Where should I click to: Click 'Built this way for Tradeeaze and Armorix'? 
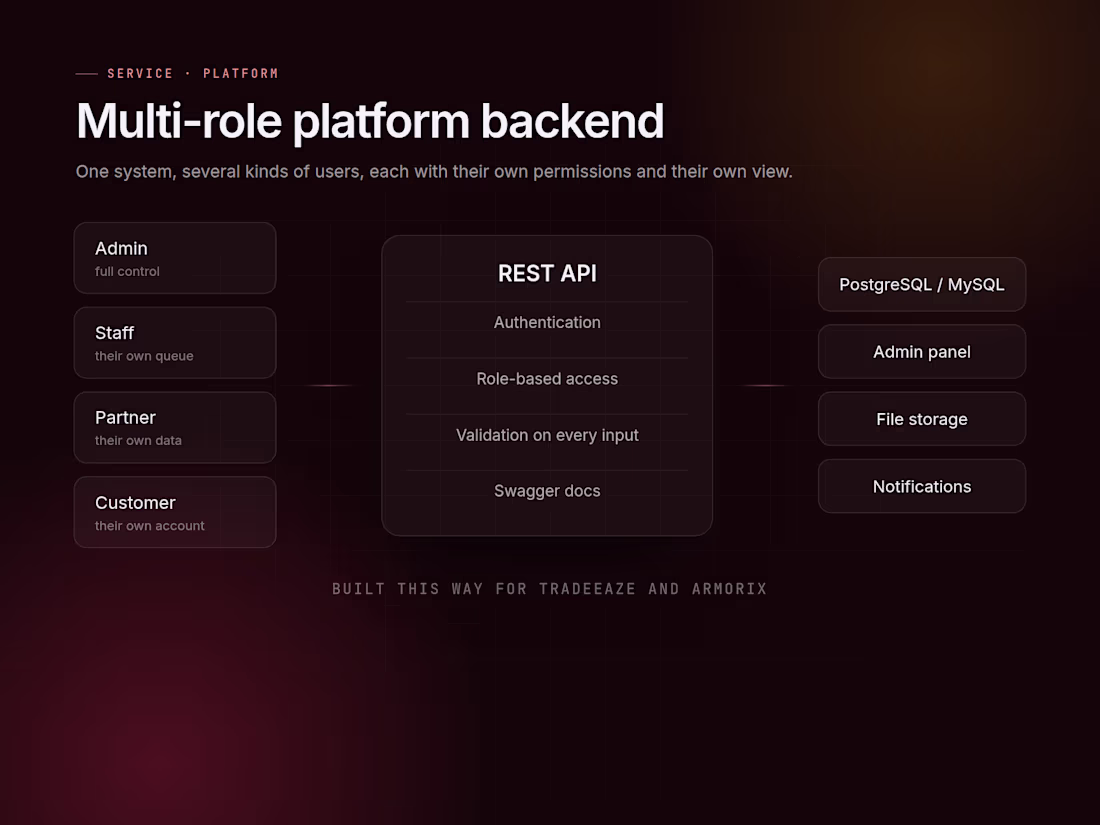[549, 589]
